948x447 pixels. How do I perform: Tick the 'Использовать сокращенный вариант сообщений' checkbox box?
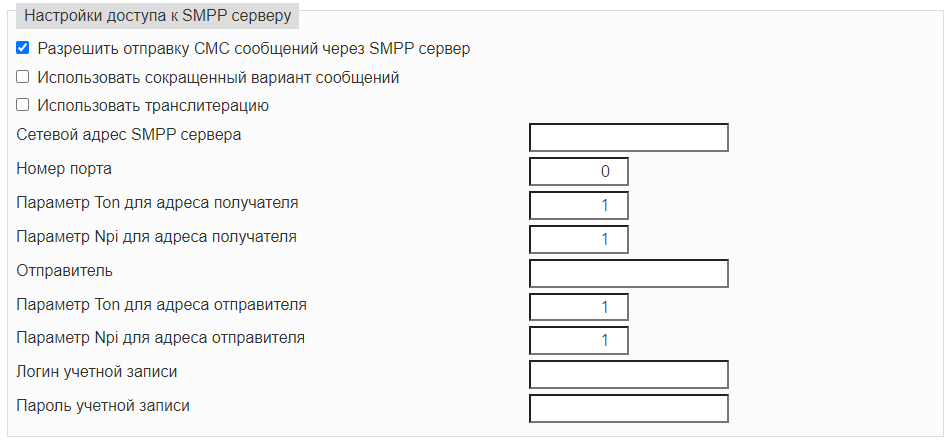coord(22,77)
